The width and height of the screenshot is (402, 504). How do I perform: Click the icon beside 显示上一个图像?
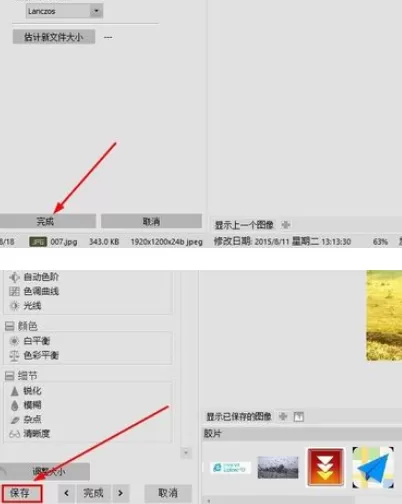click(285, 225)
